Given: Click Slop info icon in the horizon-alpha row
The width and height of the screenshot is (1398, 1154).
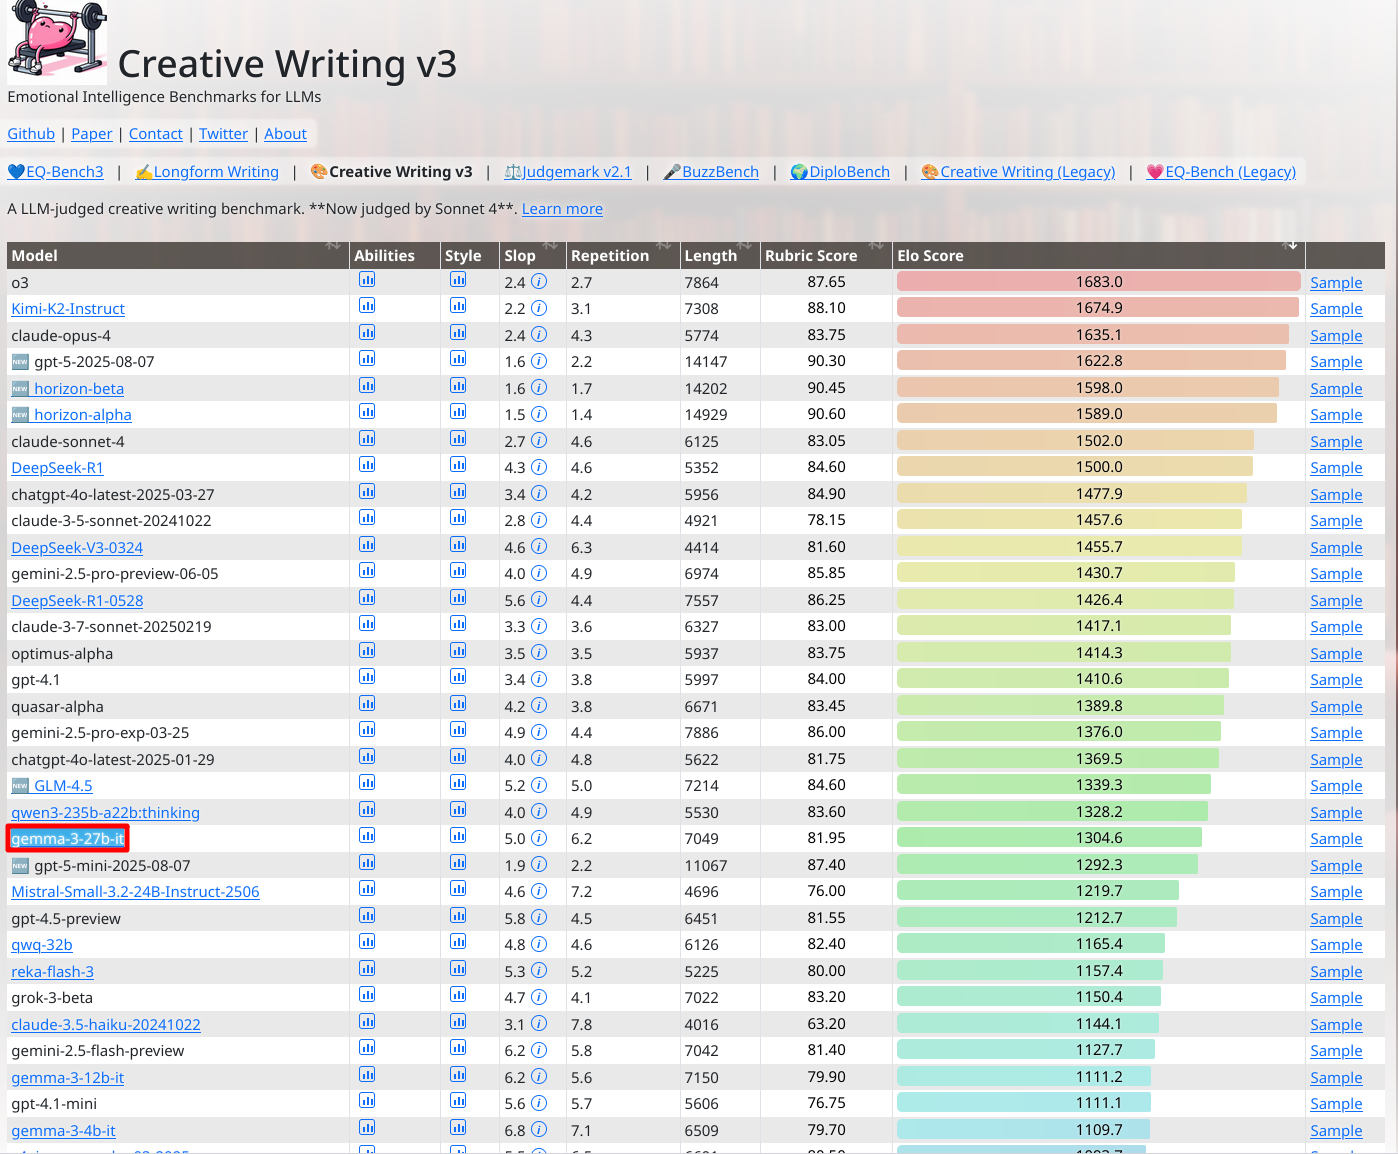Looking at the screenshot, I should [539, 414].
